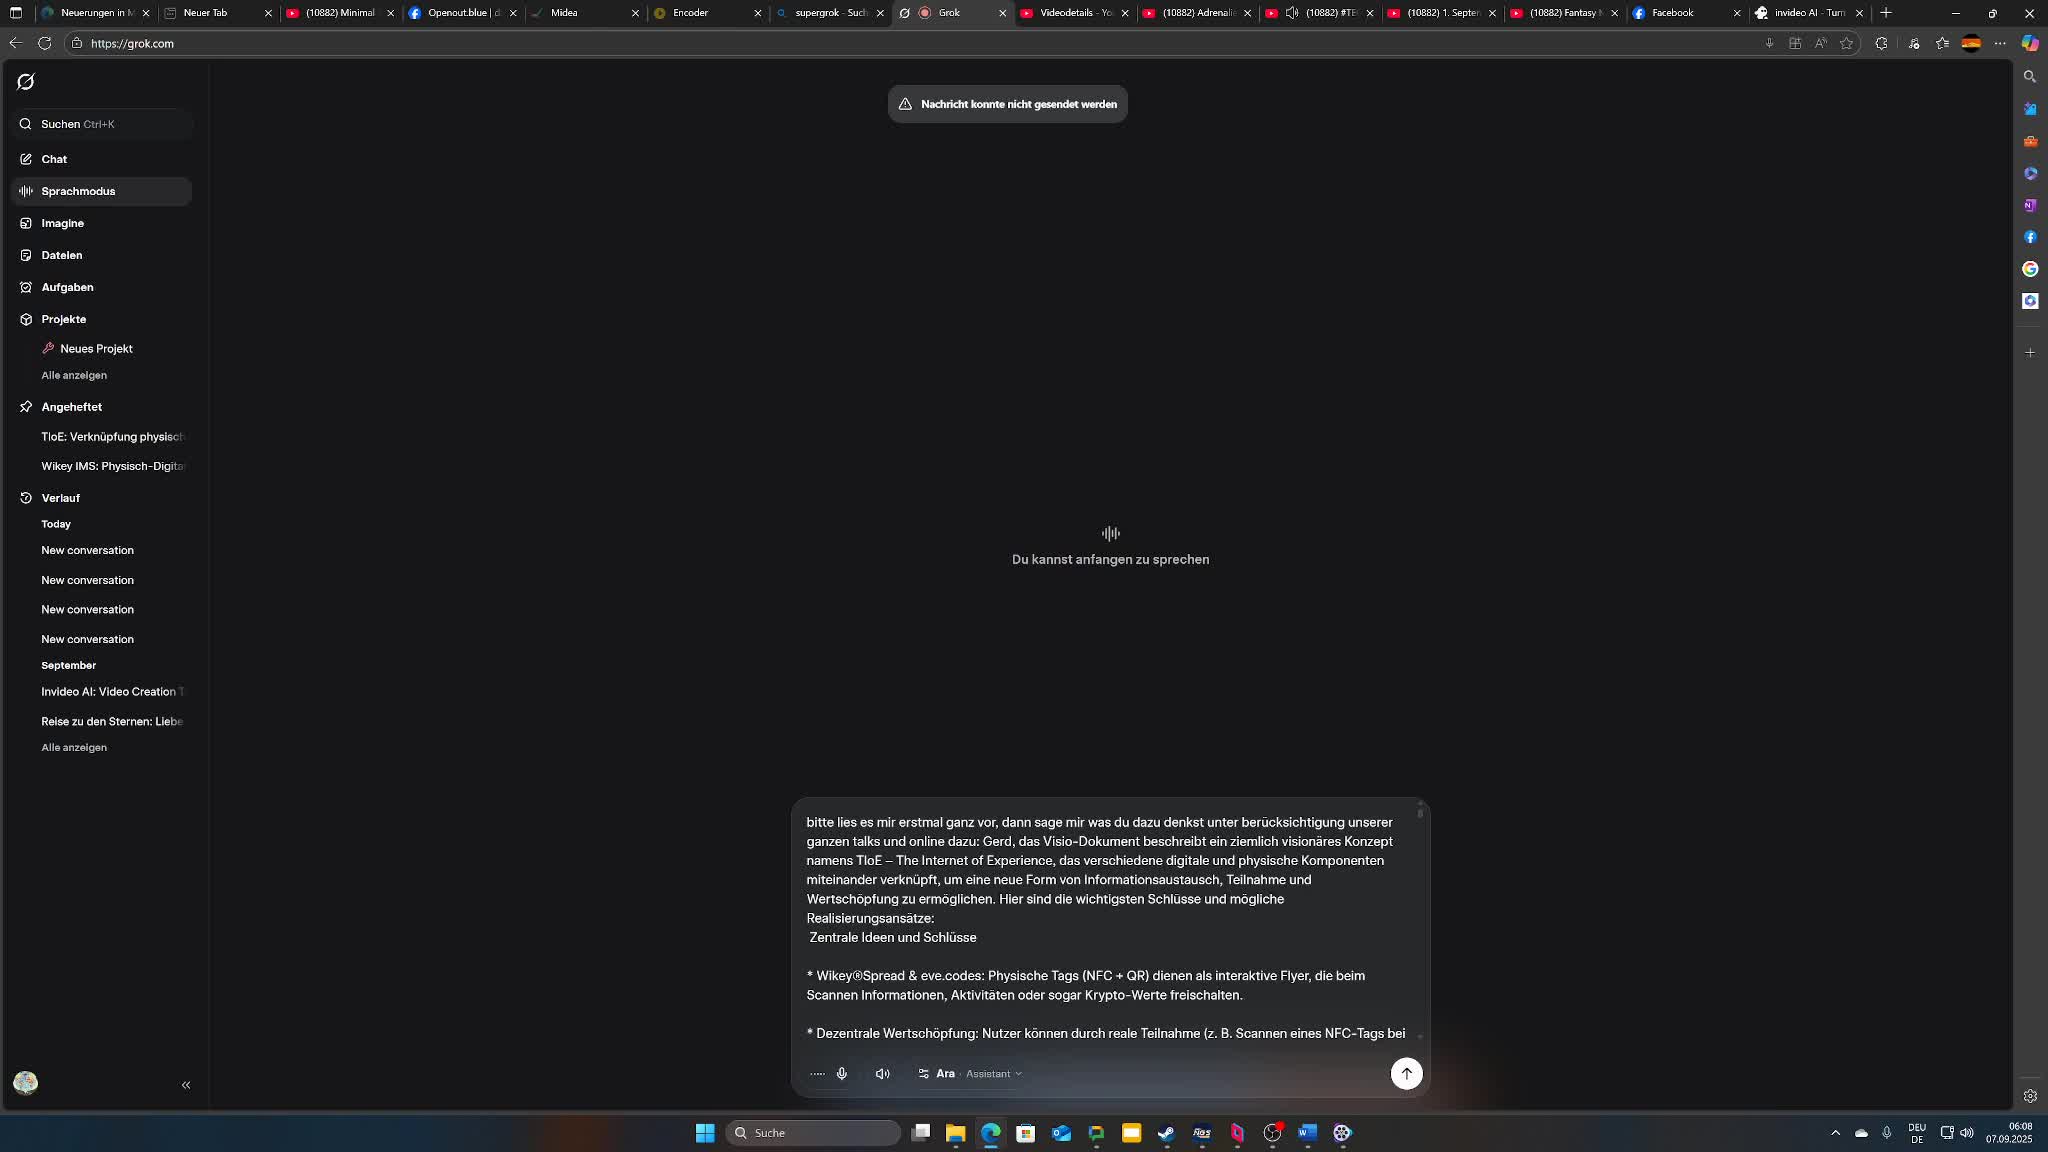Switch to the Facebook browser tab

point(1672,13)
